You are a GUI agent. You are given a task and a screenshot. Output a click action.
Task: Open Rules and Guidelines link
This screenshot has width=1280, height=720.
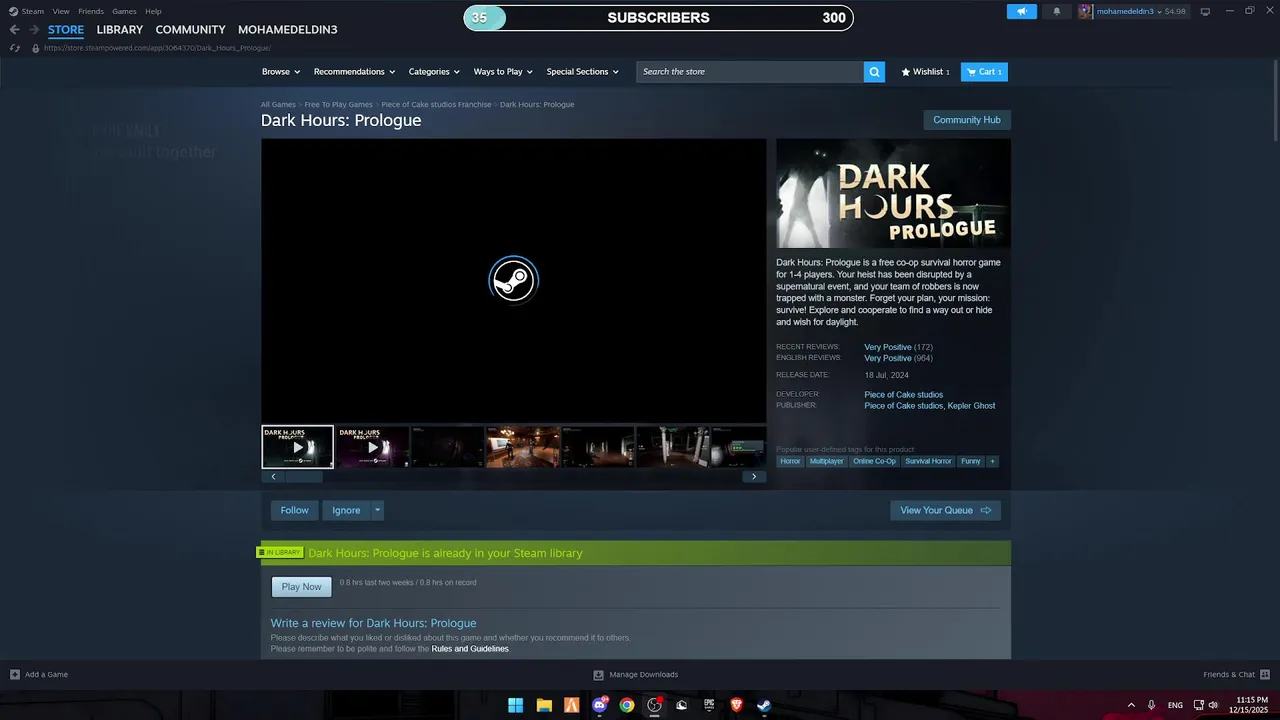pyautogui.click(x=470, y=649)
